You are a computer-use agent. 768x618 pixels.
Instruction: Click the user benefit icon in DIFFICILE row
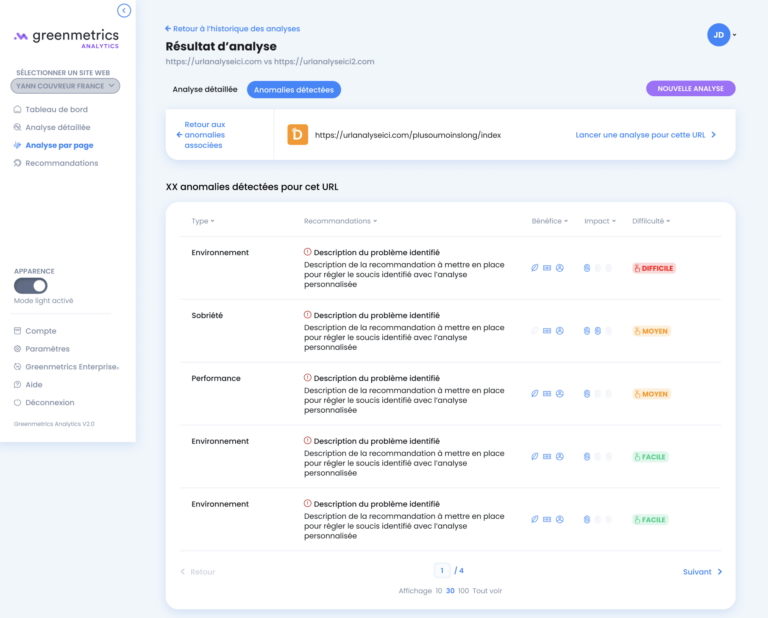pyautogui.click(x=560, y=268)
